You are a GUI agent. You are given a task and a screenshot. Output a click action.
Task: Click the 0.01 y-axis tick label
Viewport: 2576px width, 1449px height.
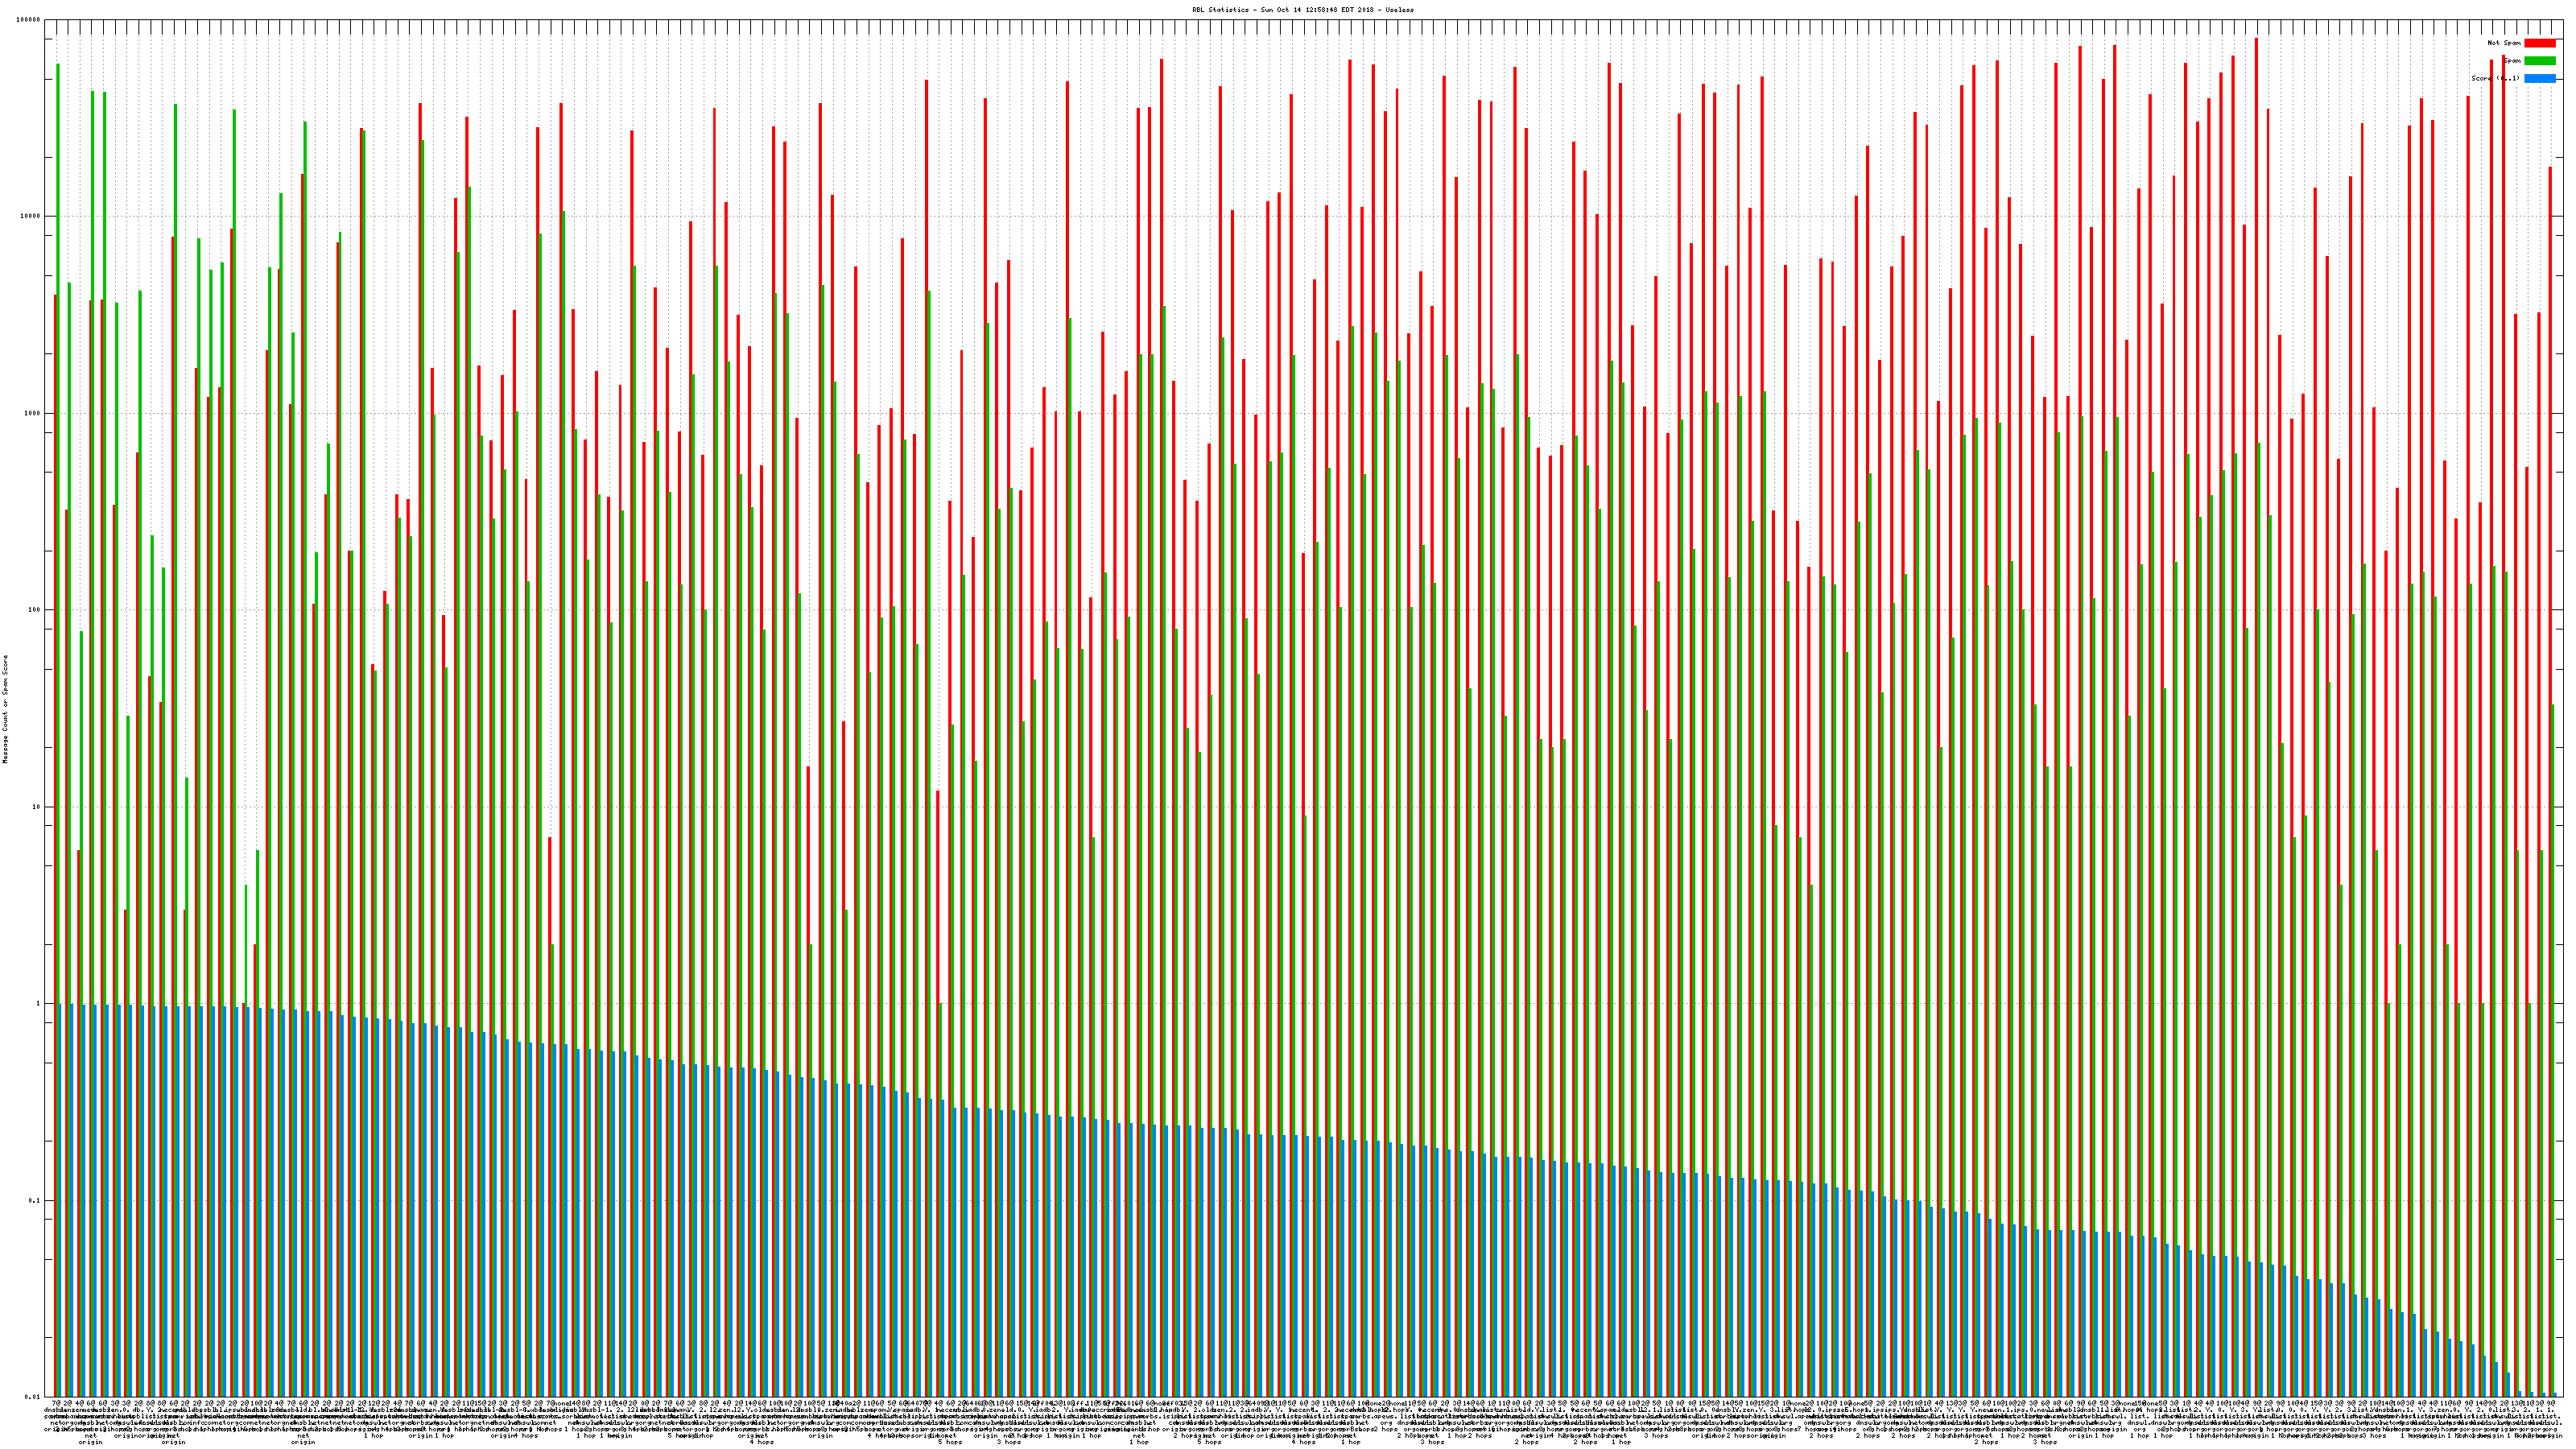(x=33, y=1397)
